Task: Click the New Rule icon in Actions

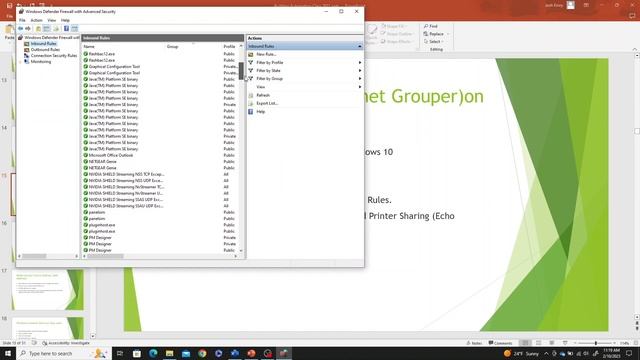Action: (251, 54)
